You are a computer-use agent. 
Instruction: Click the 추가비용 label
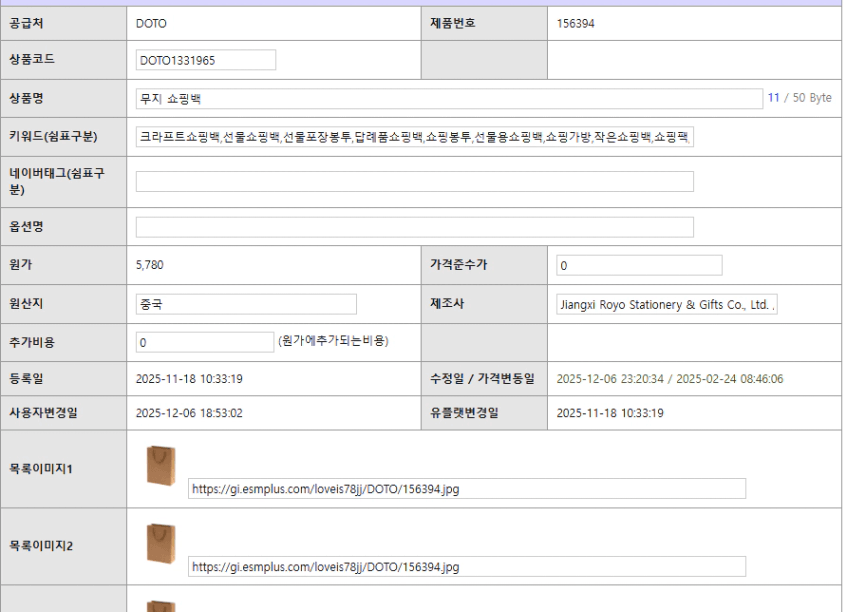(32, 342)
